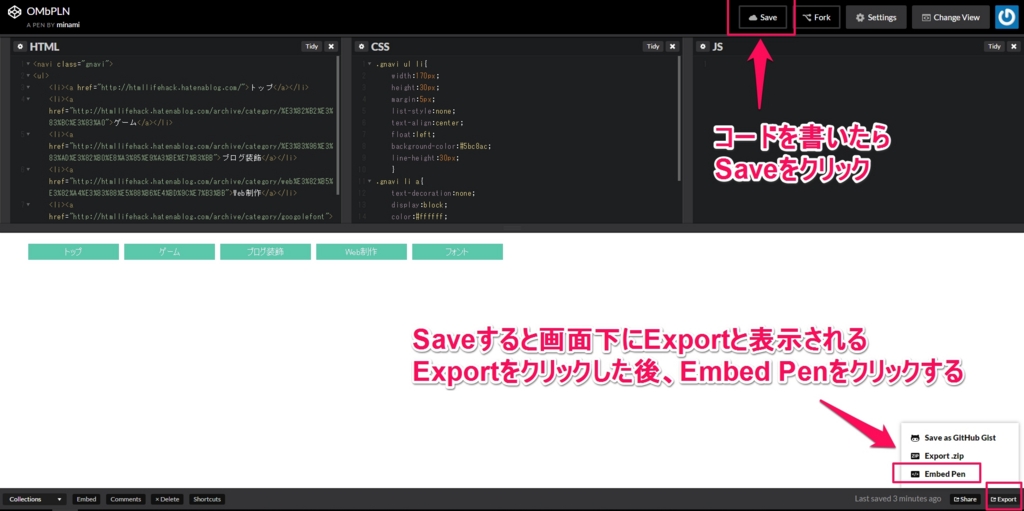The height and width of the screenshot is (511, 1024).
Task: Close the CSS editor with X
Action: coord(672,46)
